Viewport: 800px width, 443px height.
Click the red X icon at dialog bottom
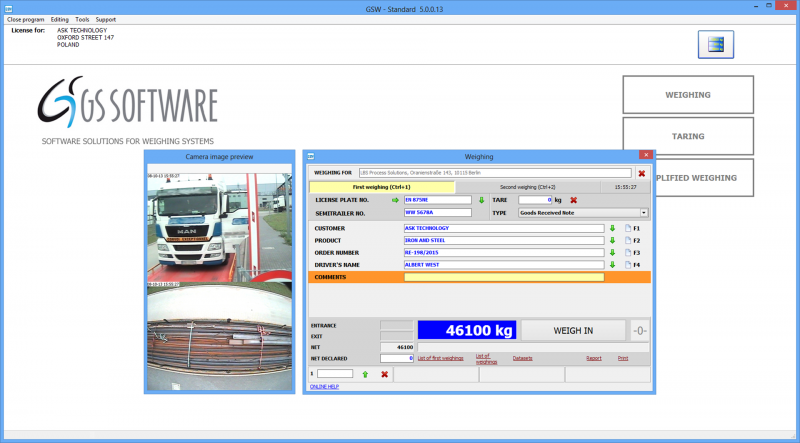pyautogui.click(x=384, y=373)
